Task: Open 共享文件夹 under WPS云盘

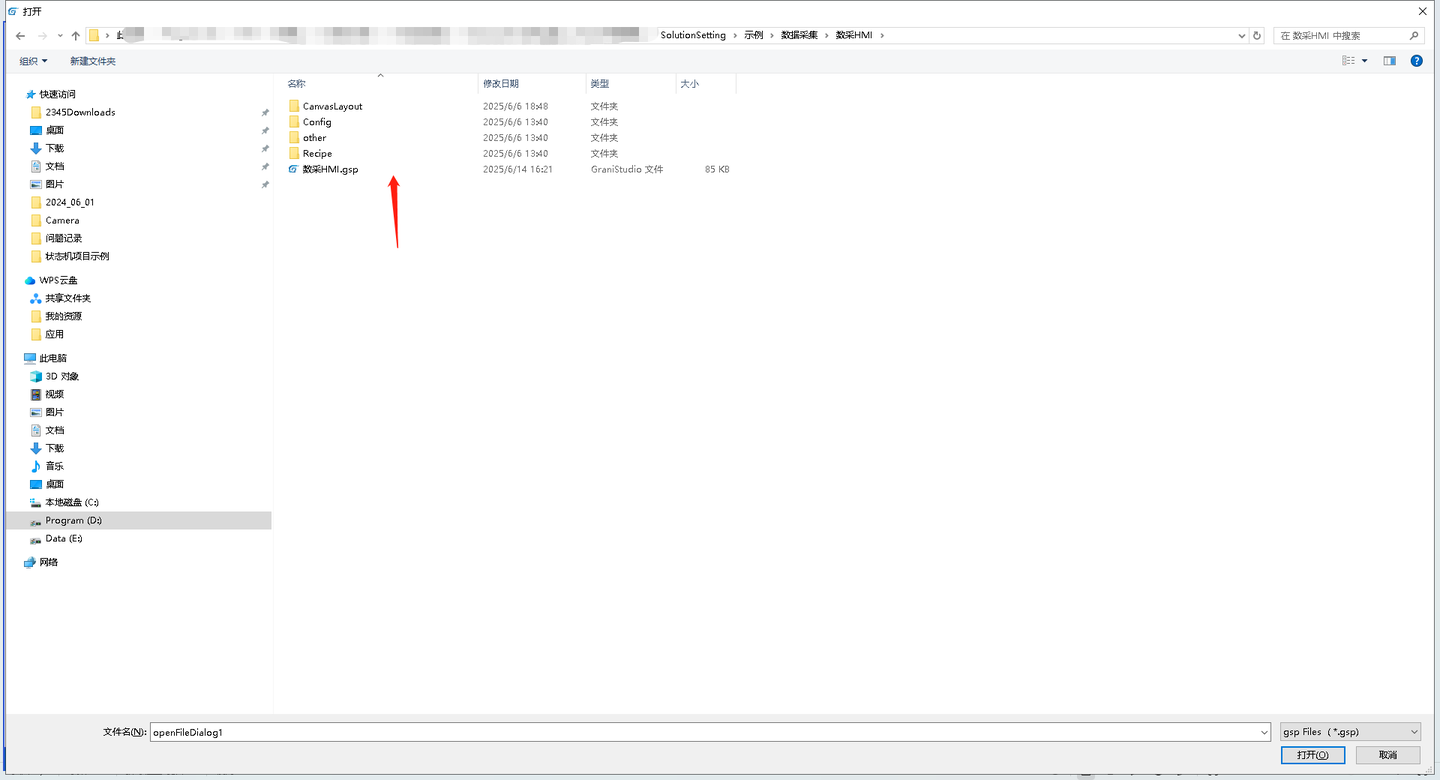Action: pyautogui.click(x=68, y=298)
